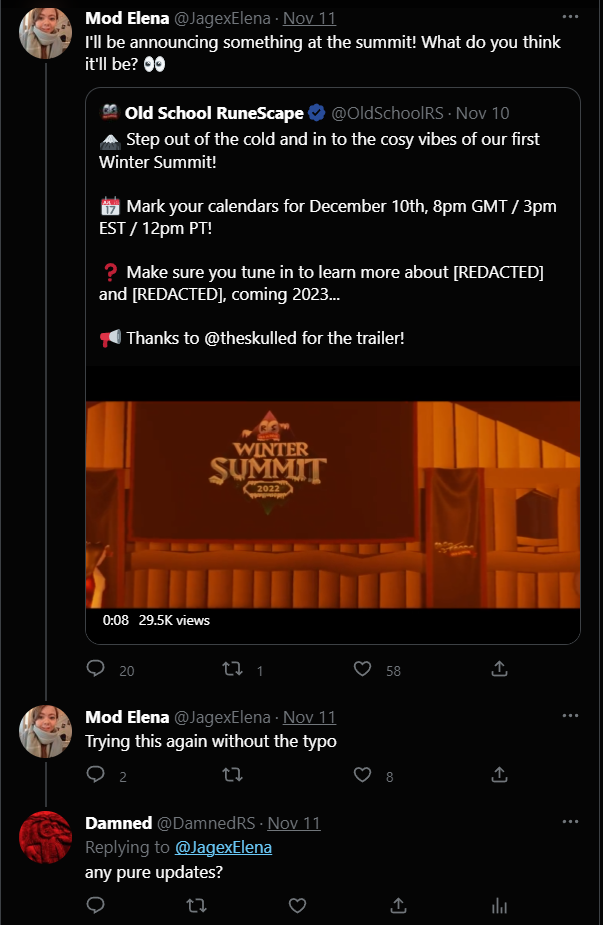Retweet the 'Trying this again' tweet
The width and height of the screenshot is (603, 925).
(x=231, y=775)
